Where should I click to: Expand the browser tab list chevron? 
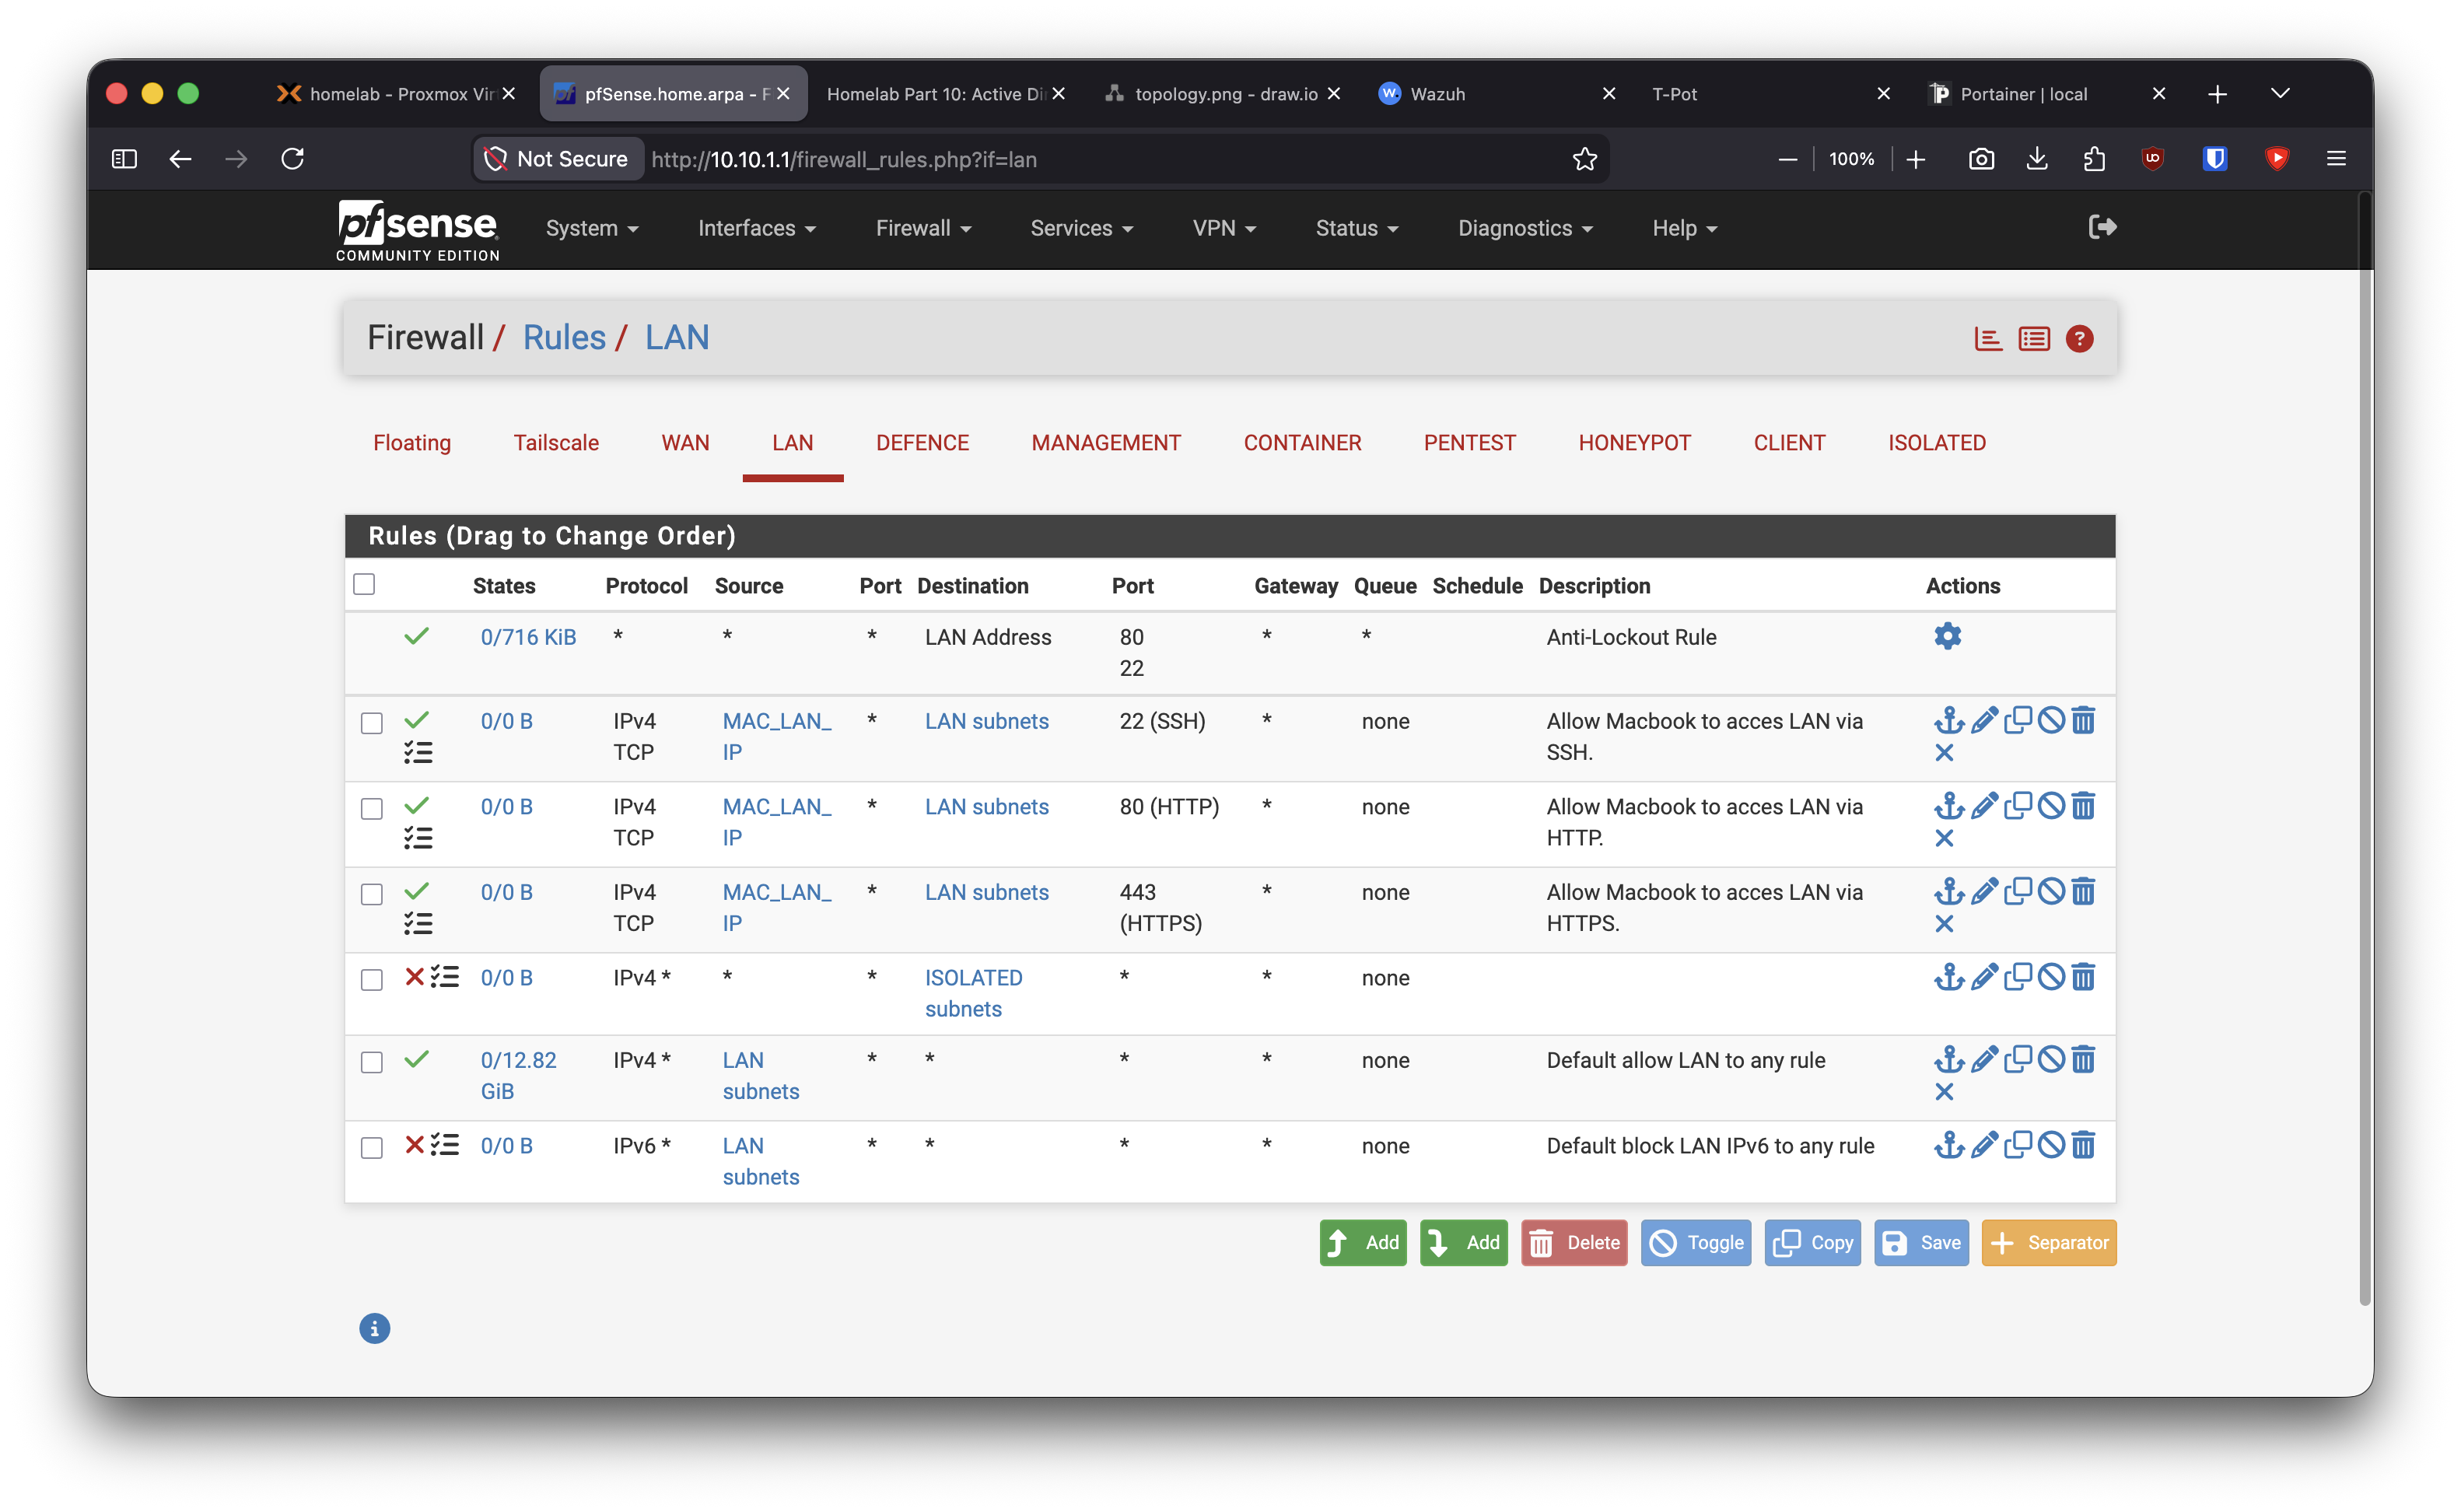(2280, 93)
